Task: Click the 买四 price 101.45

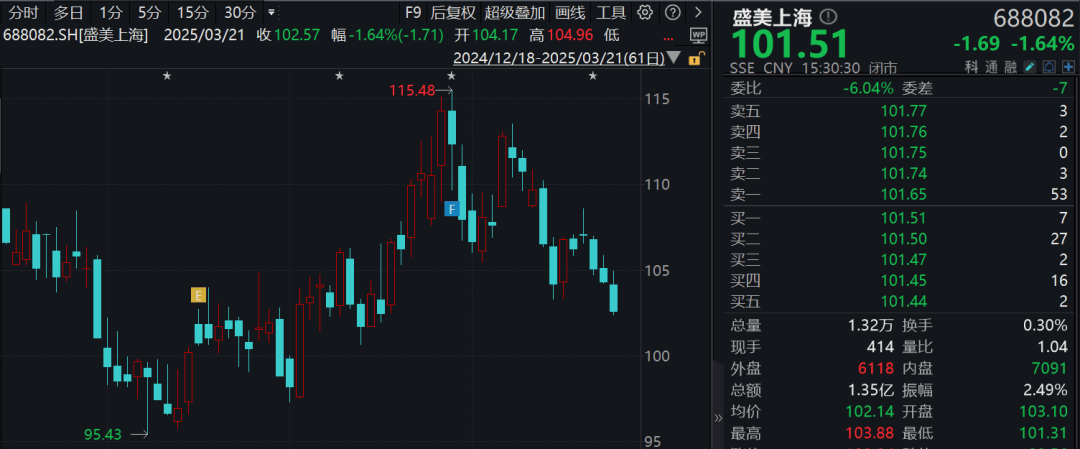Action: click(x=904, y=280)
